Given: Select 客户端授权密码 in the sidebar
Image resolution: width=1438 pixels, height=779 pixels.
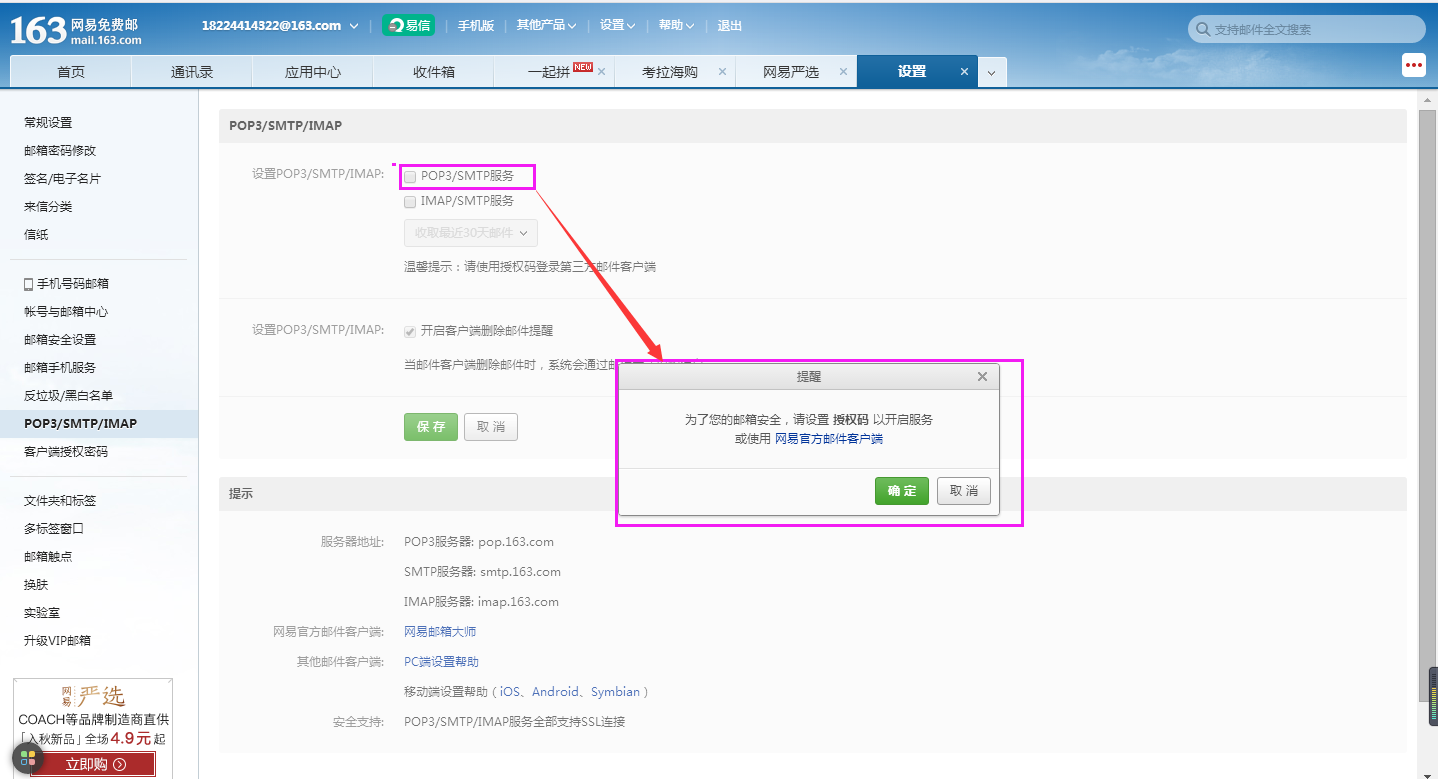Looking at the screenshot, I should click(x=66, y=452).
